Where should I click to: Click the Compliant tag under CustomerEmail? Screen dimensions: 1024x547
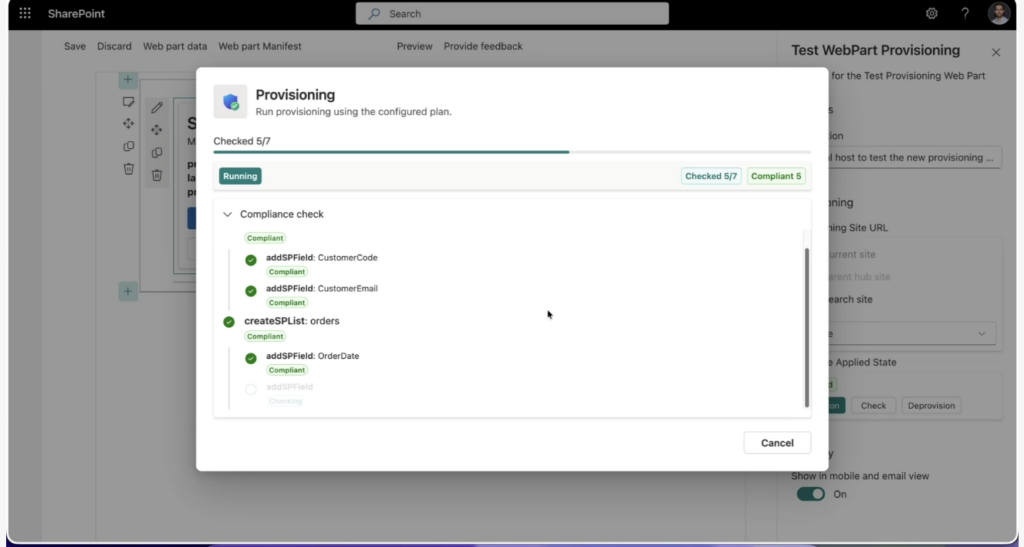(287, 303)
